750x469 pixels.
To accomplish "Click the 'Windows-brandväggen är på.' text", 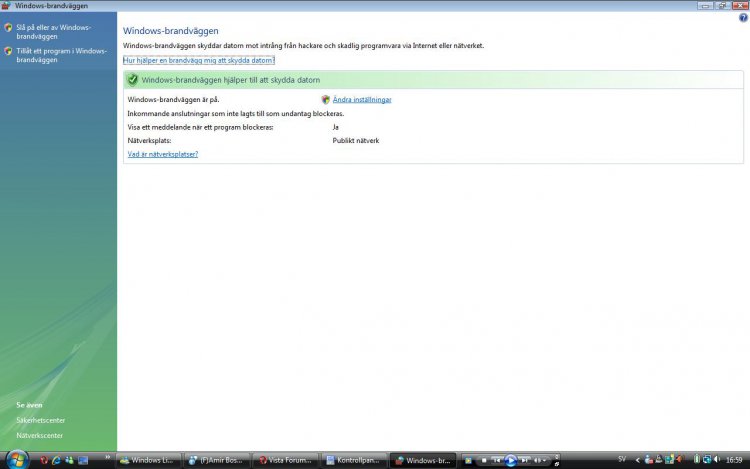I will tap(173, 99).
